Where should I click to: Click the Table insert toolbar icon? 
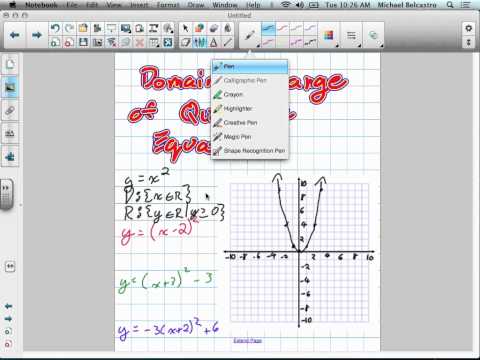pos(153,42)
